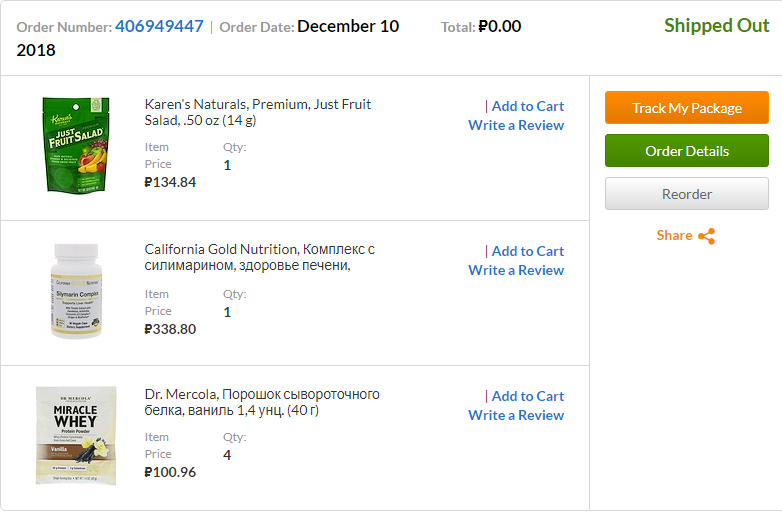Add Dr. Mercola Miracle Whey to cart
Viewport: 782px width, 515px height.
click(528, 396)
